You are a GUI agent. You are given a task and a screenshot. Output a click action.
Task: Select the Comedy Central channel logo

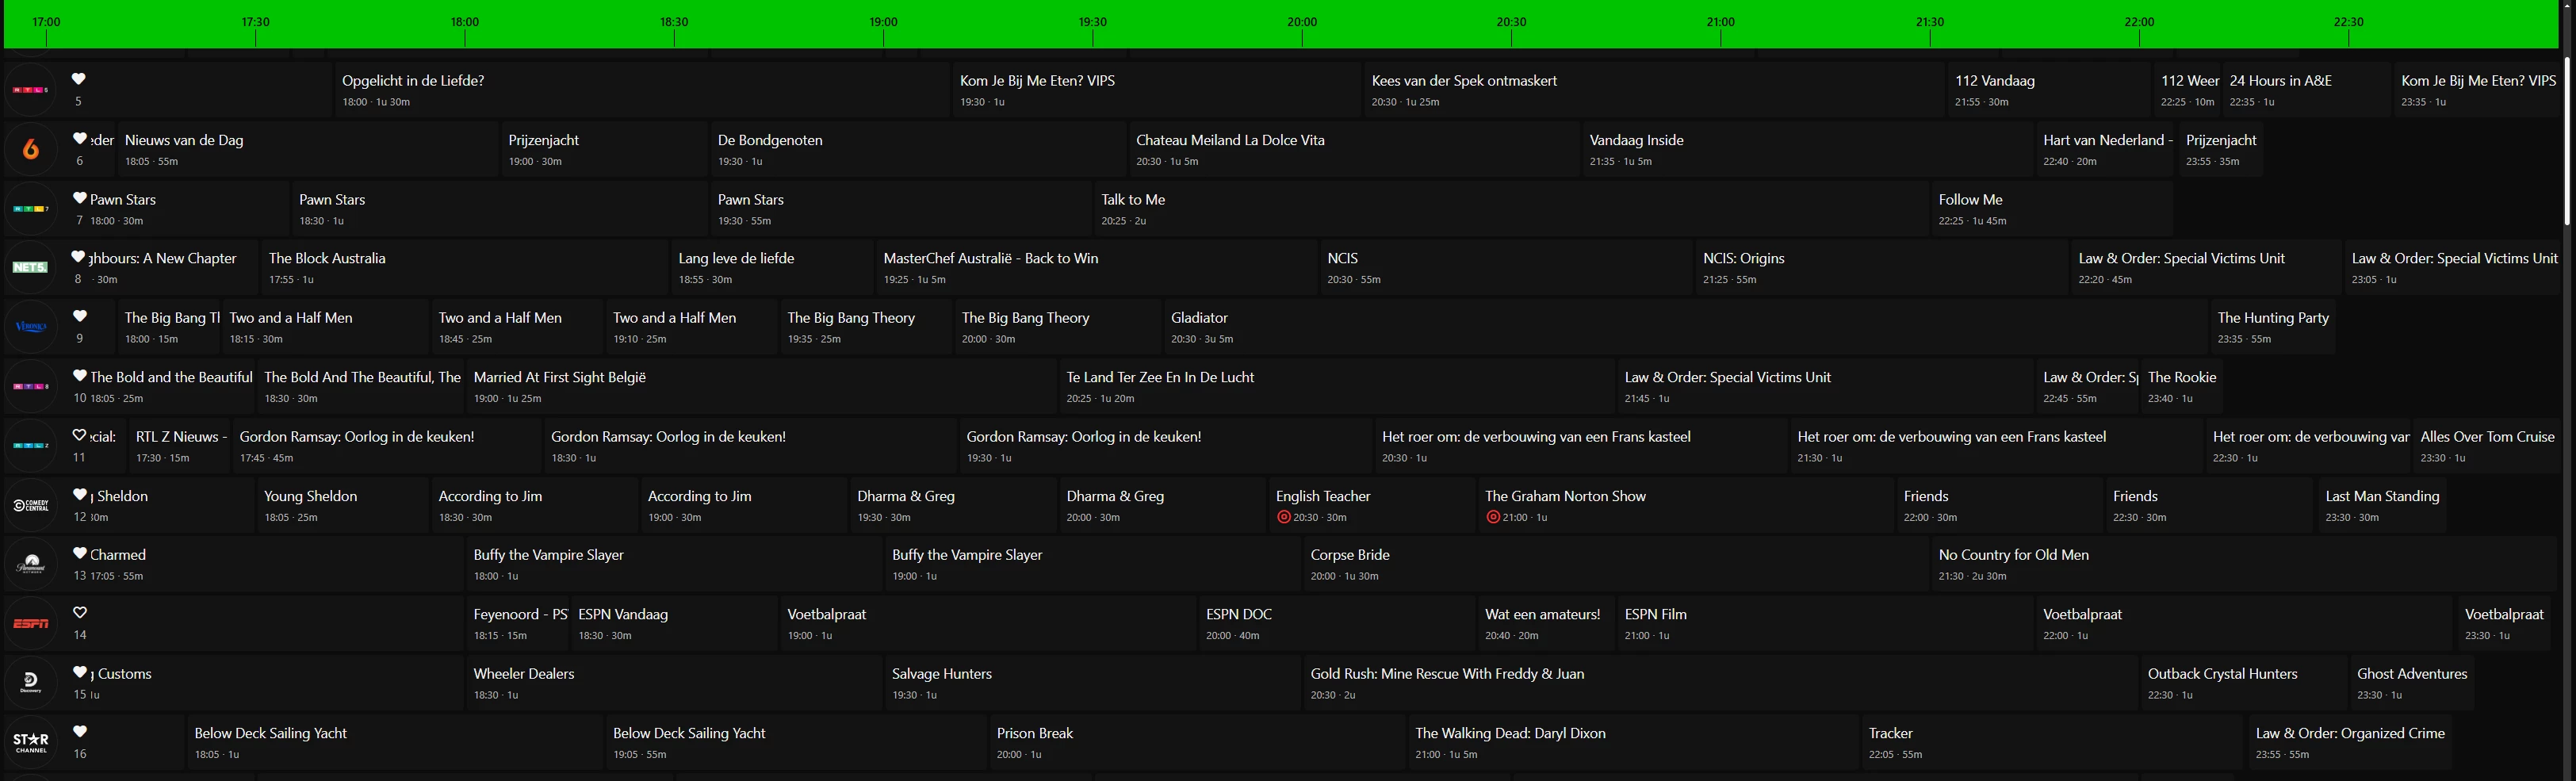pyautogui.click(x=30, y=505)
